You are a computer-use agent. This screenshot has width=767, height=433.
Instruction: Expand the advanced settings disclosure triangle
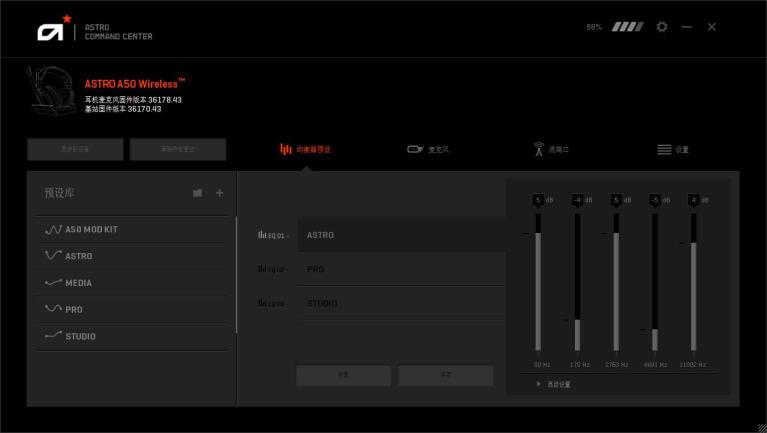539,384
